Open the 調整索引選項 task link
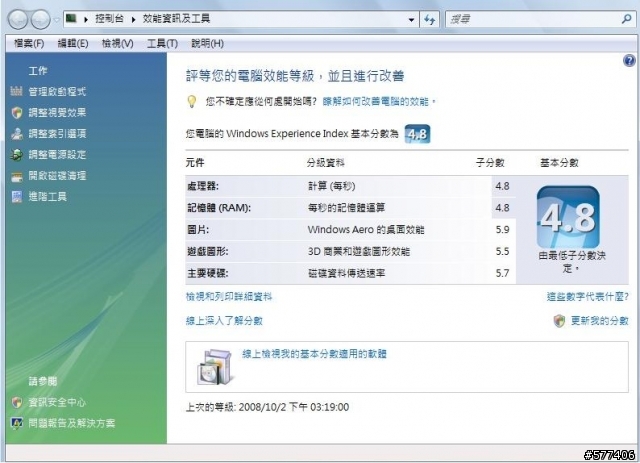This screenshot has width=640, height=463. pos(57,134)
